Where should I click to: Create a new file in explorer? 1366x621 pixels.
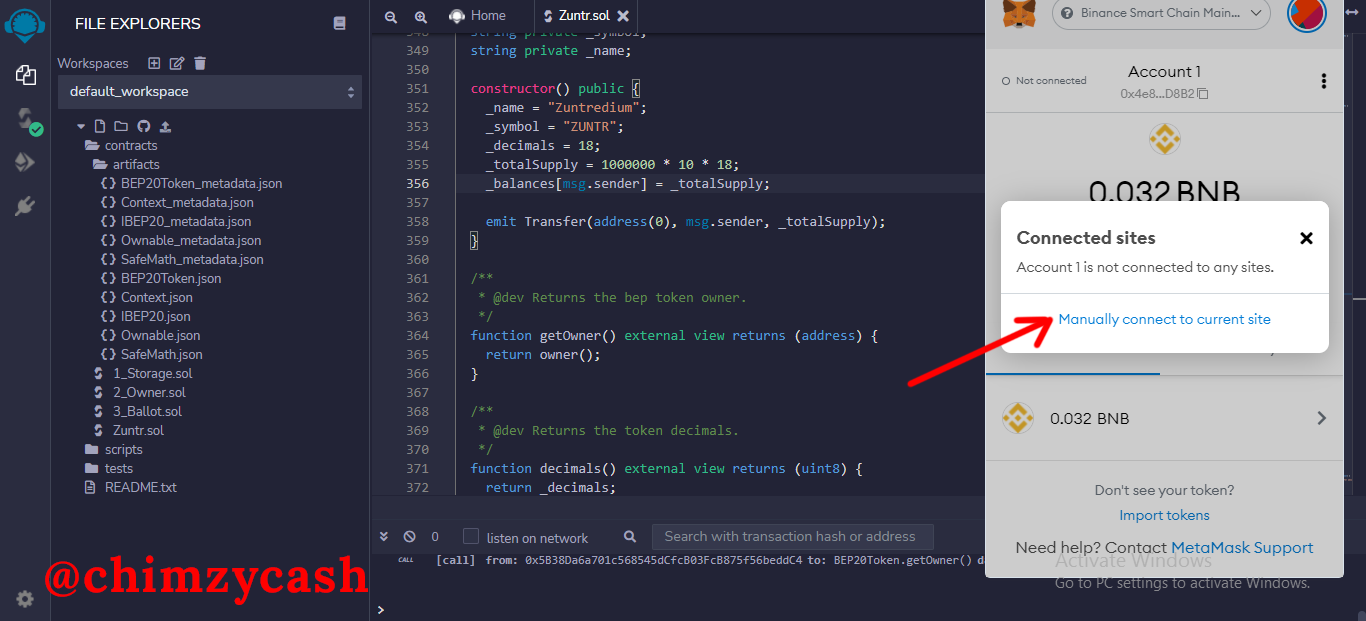99,127
